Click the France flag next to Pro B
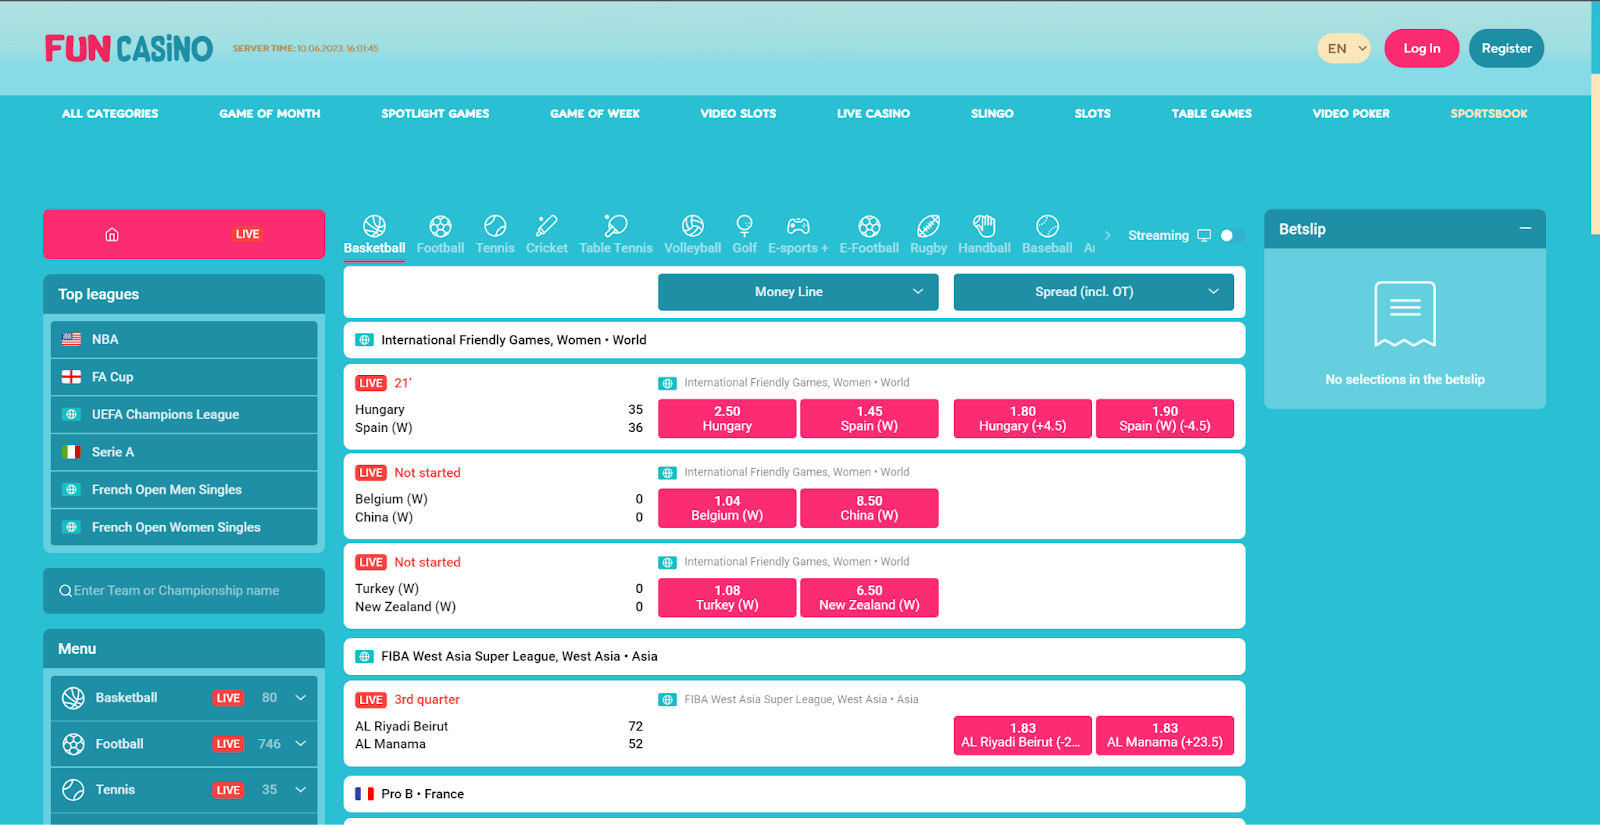The width and height of the screenshot is (1600, 825). click(364, 794)
